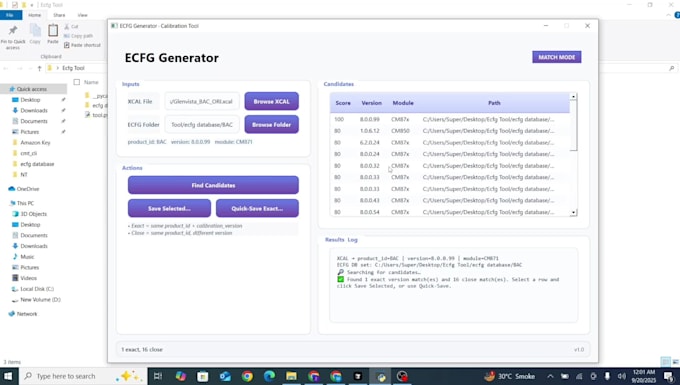Click Explorer's search icon
This screenshot has width=680, height=385.
pyautogui.click(x=671, y=68)
